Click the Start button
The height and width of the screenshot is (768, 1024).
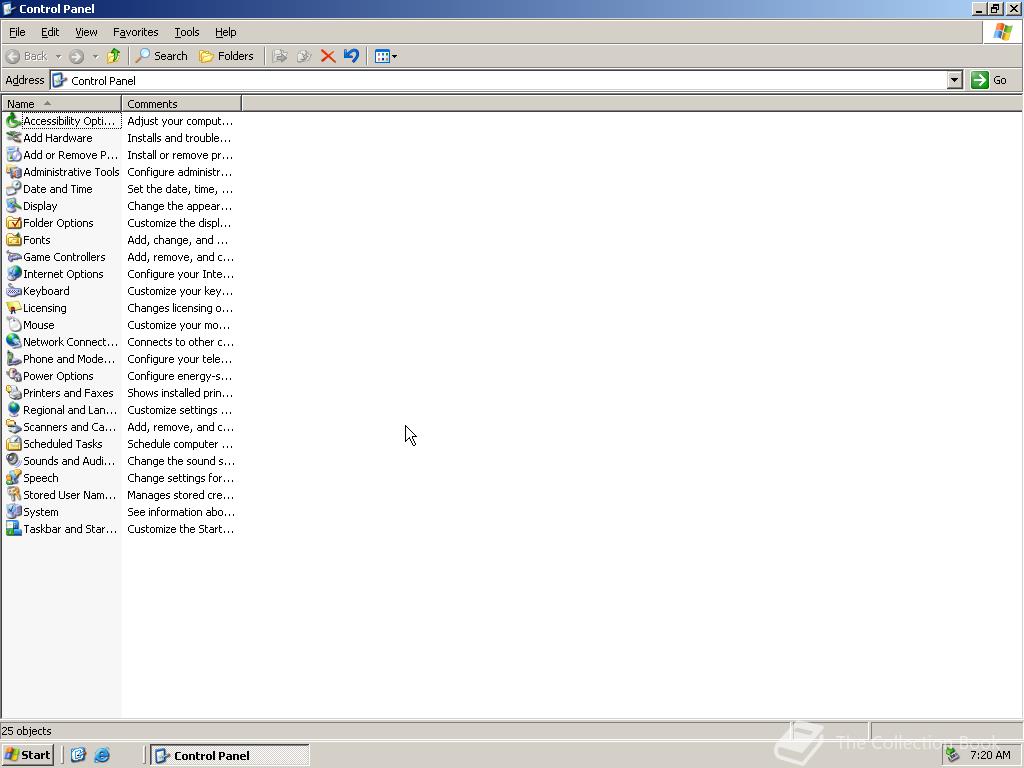tap(27, 755)
